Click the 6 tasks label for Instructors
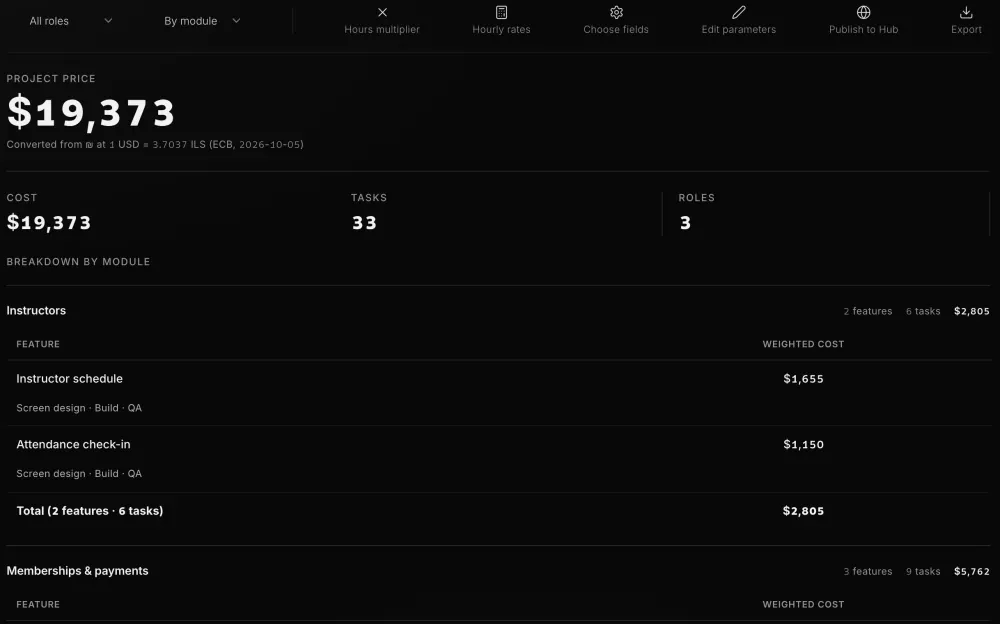1000x624 pixels. pyautogui.click(x=923, y=311)
